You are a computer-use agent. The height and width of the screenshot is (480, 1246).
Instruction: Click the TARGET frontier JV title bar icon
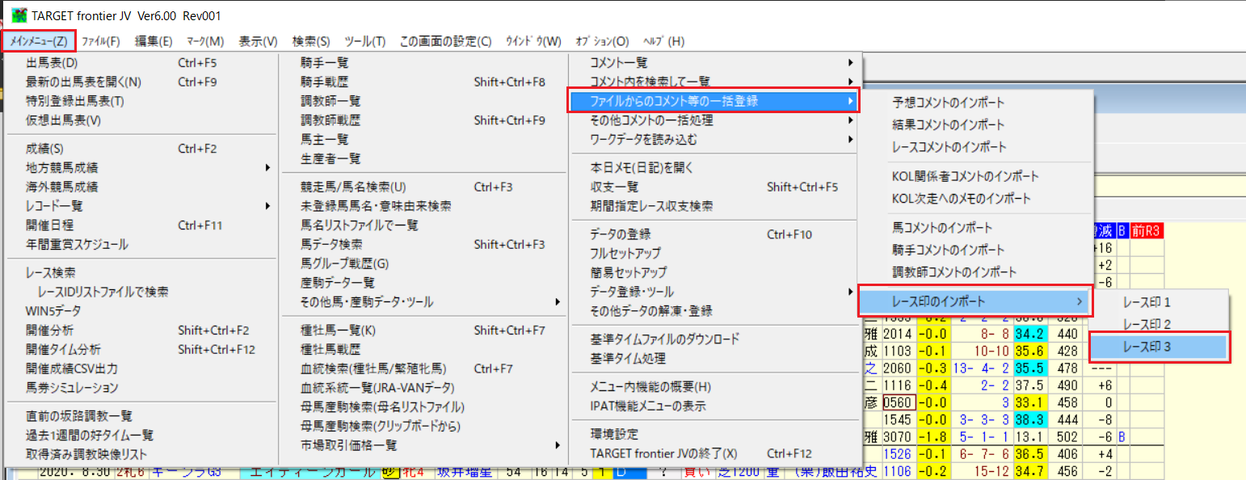[19, 15]
